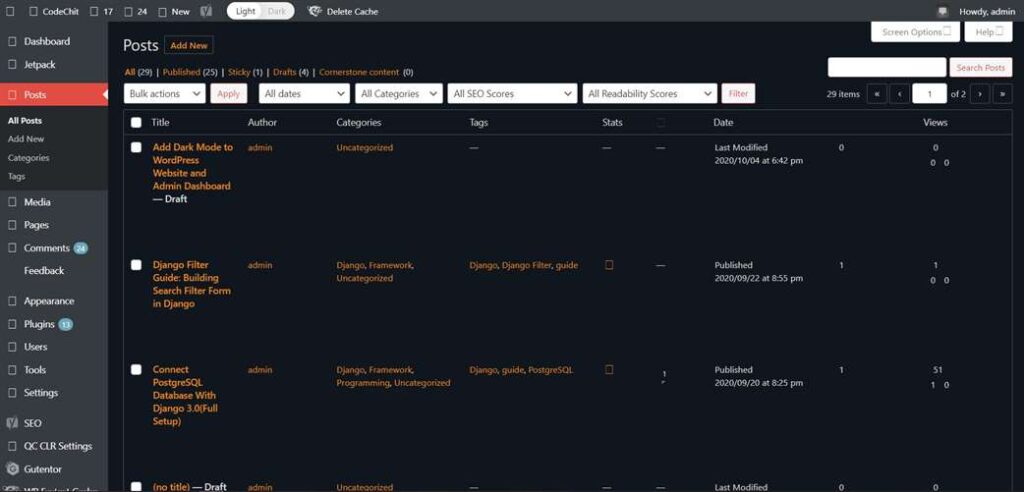This screenshot has height=492, width=1024.
Task: Open the All SEO Scores dropdown
Action: pyautogui.click(x=513, y=94)
